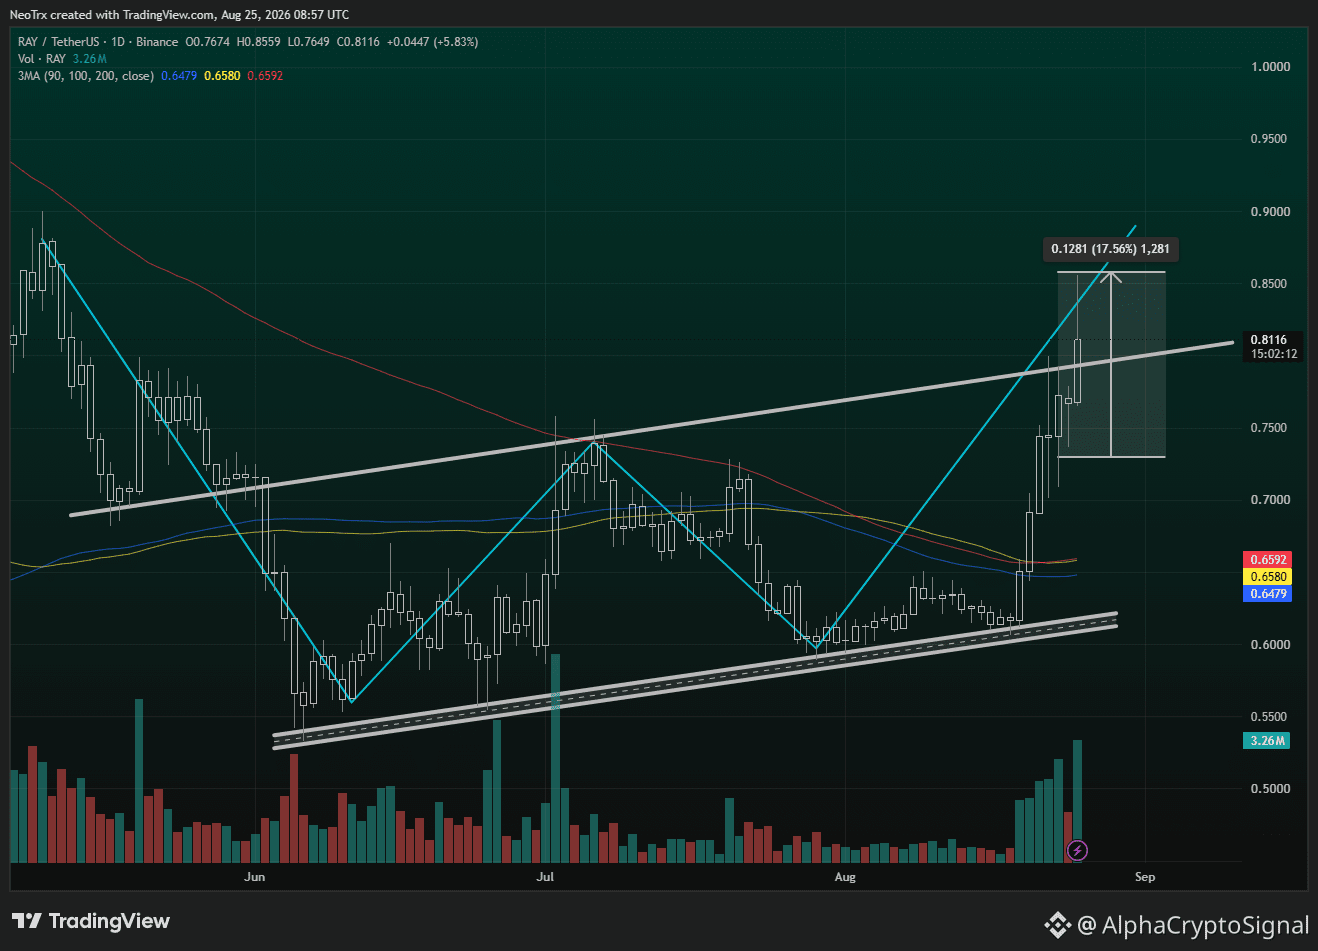Image resolution: width=1318 pixels, height=951 pixels.
Task: Click the low value L0.7649
Action: [x=308, y=42]
